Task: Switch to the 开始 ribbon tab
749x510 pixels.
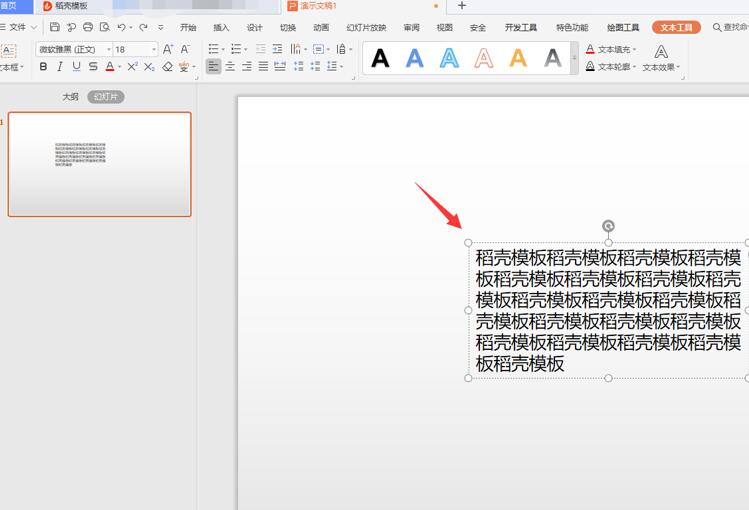Action: 188,28
